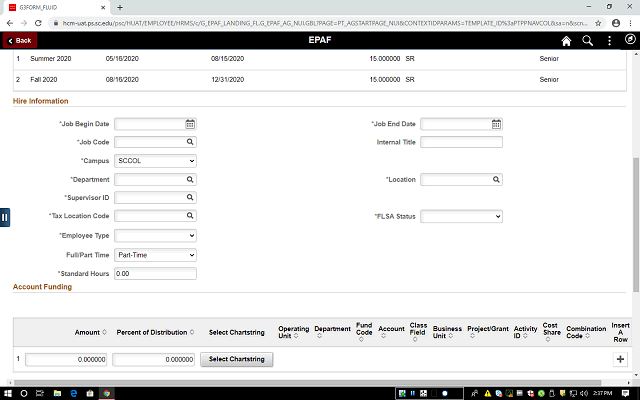Open Microsoft Store from the taskbar

coord(90,393)
